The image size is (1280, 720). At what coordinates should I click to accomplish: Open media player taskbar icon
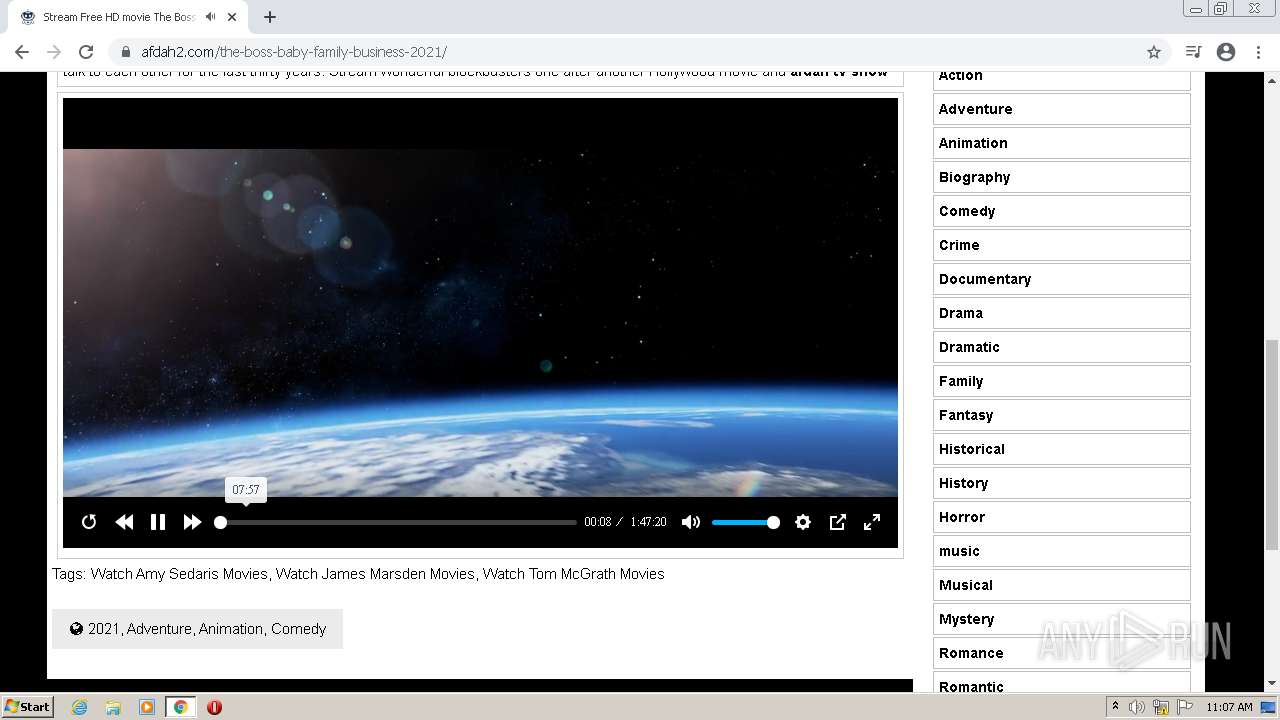point(147,707)
